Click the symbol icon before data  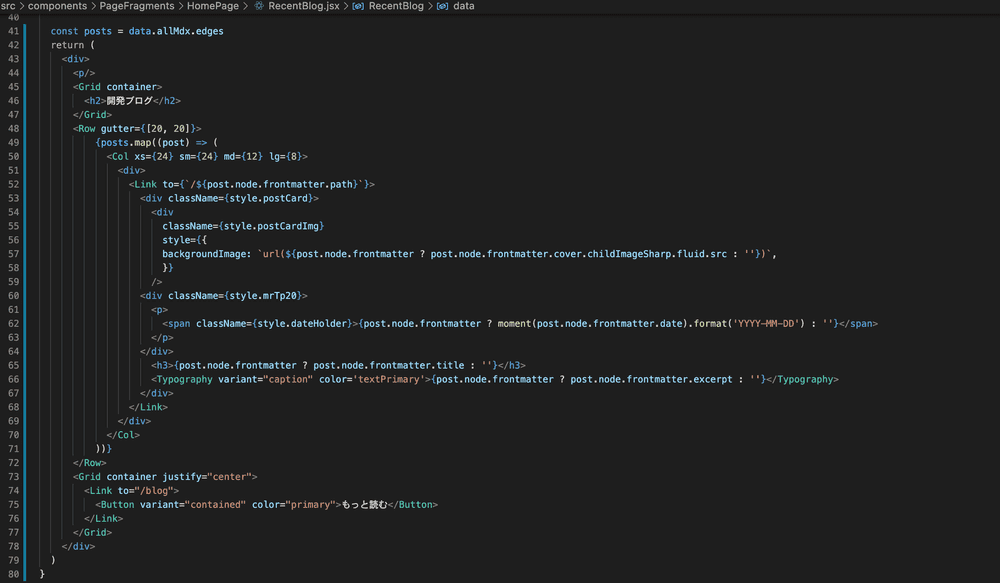tap(442, 6)
